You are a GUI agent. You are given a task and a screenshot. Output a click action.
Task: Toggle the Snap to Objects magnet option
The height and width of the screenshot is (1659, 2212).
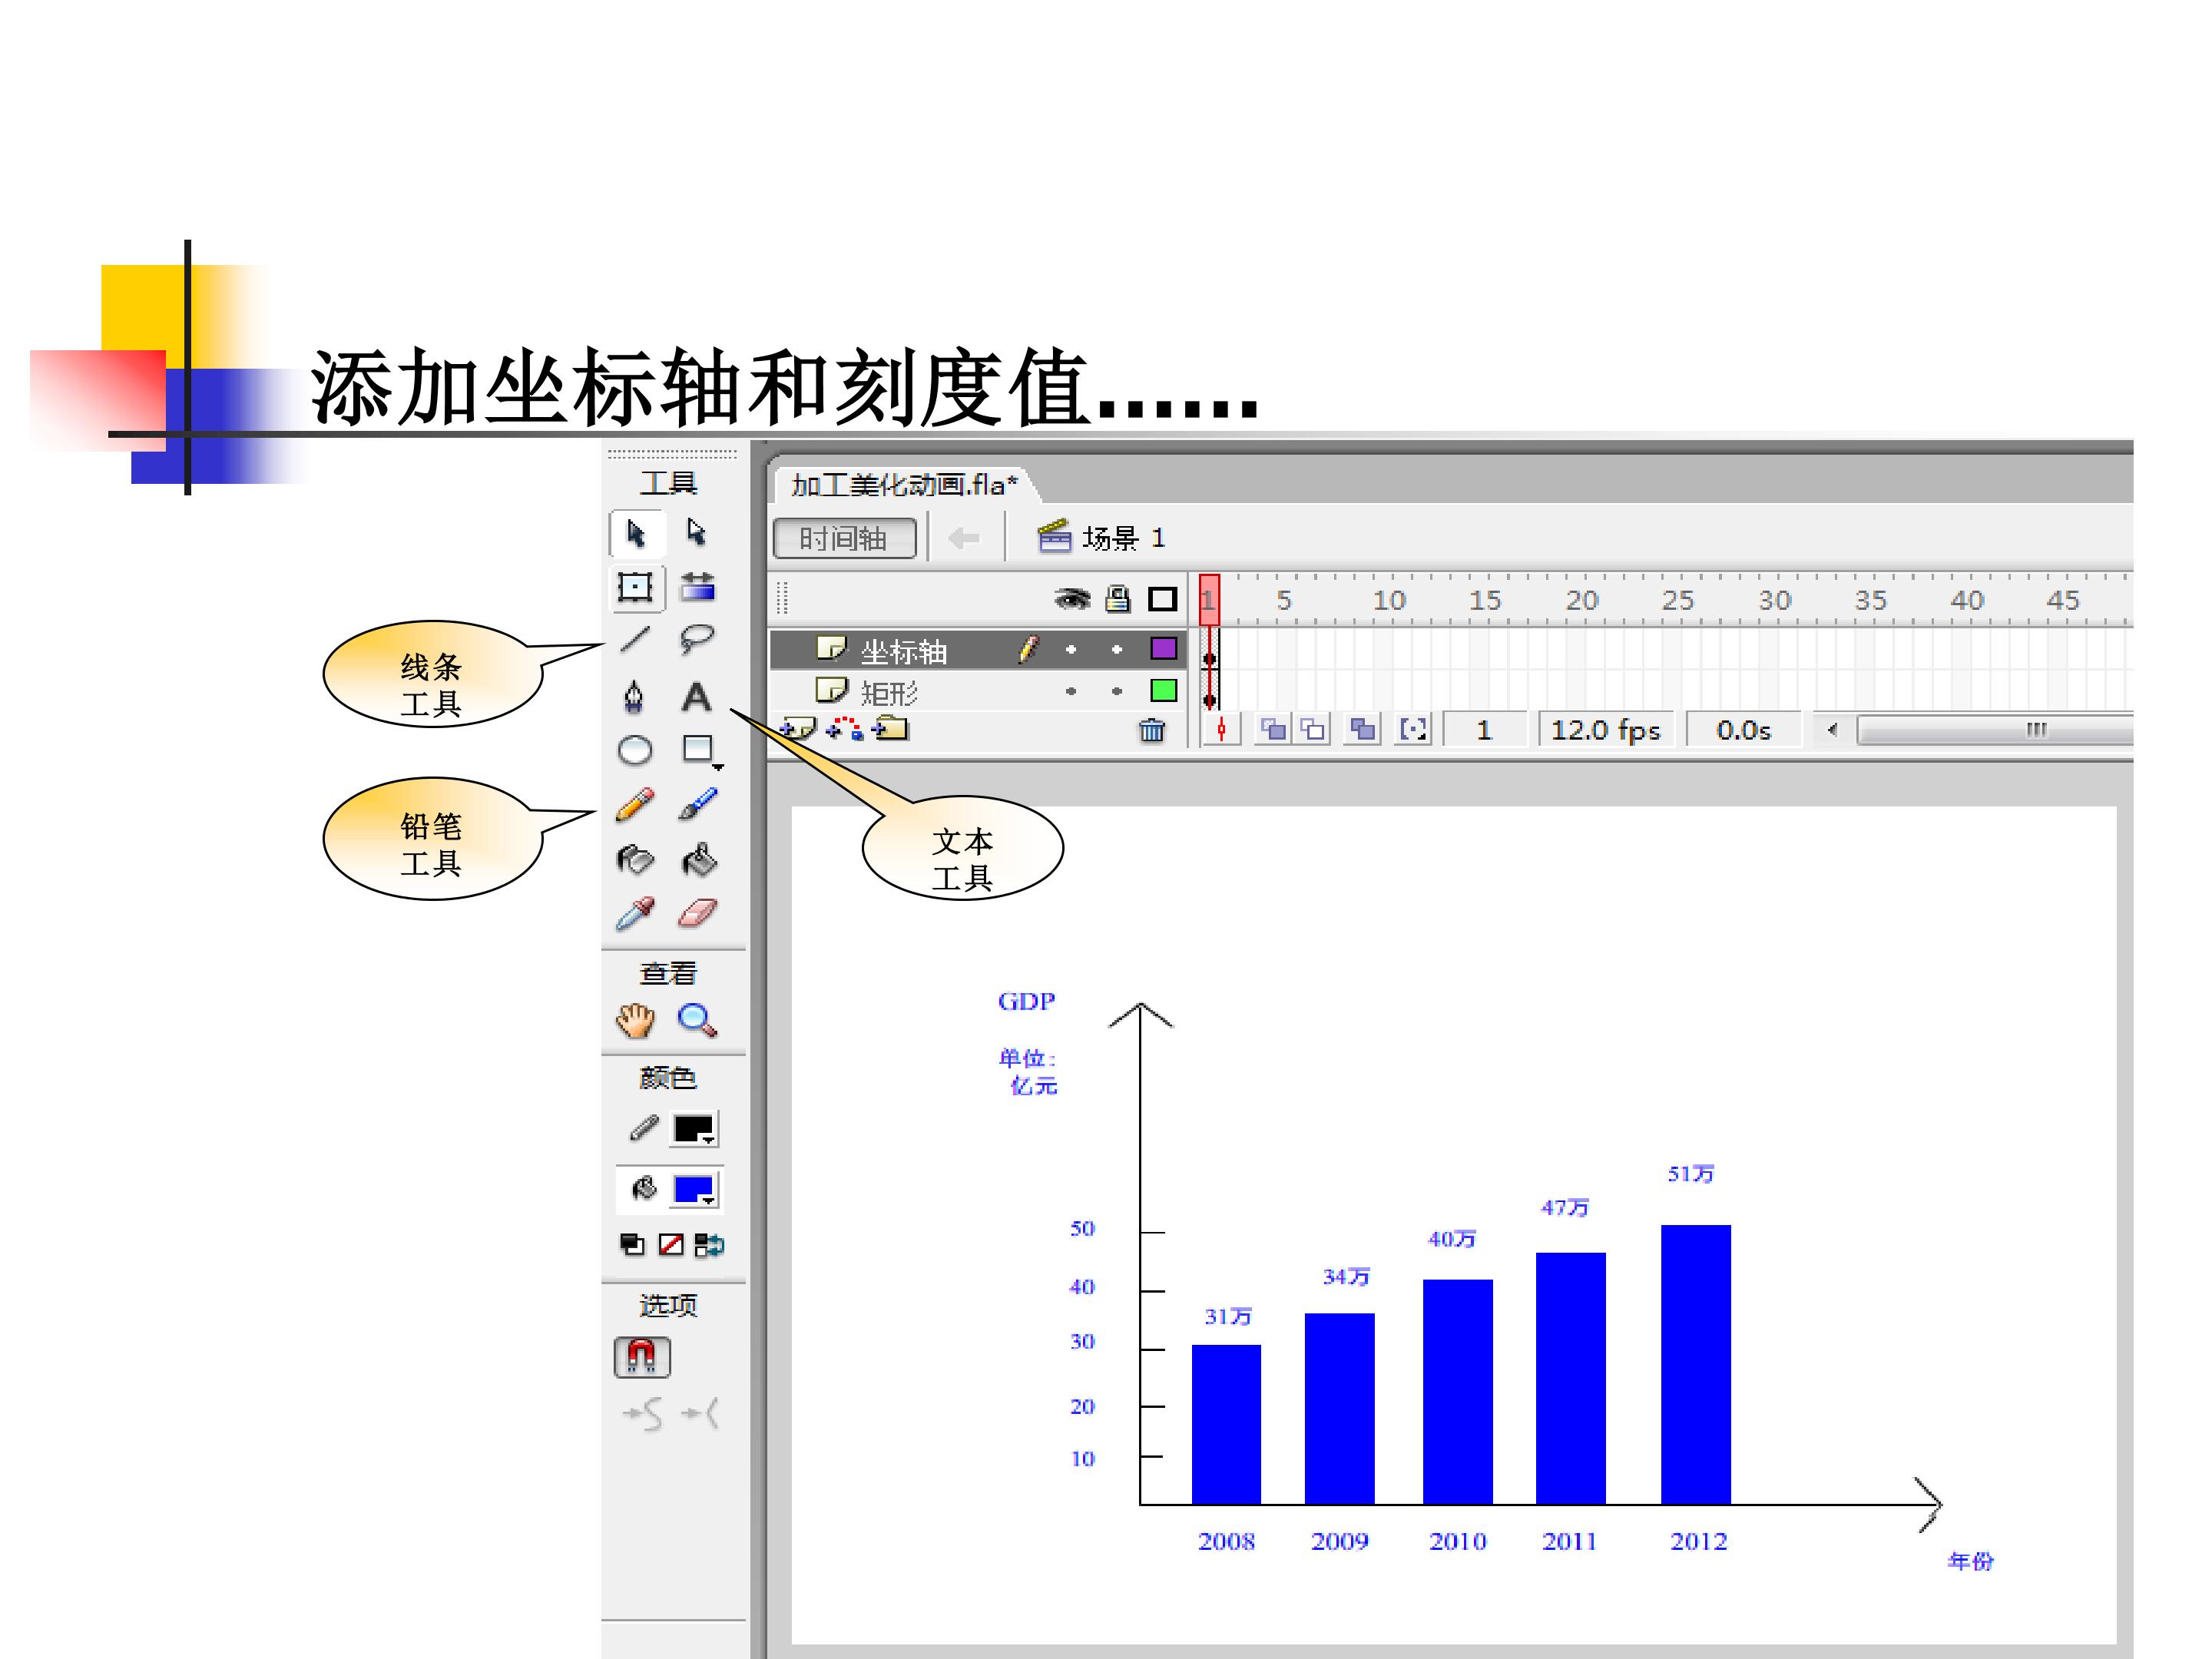pos(642,1357)
